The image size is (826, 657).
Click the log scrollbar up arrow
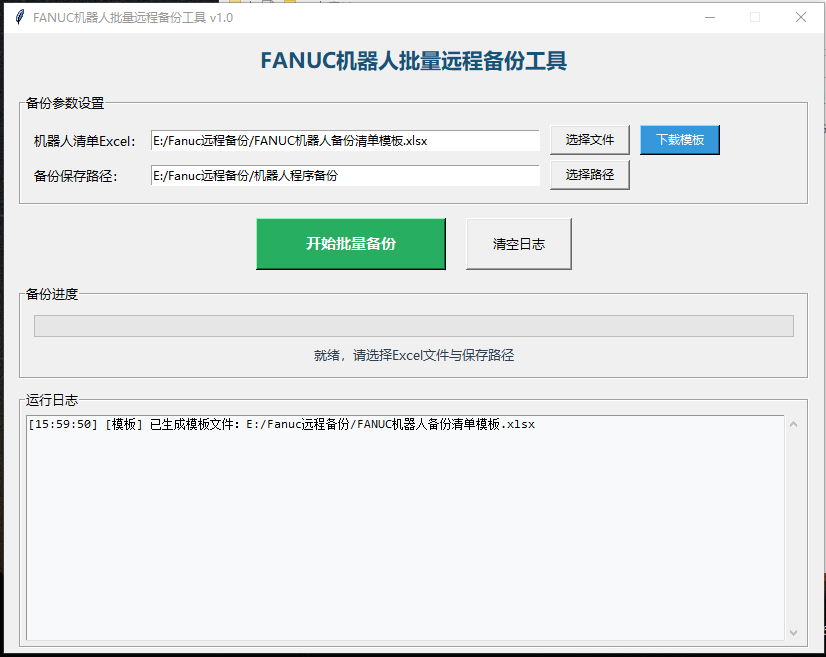[793, 424]
